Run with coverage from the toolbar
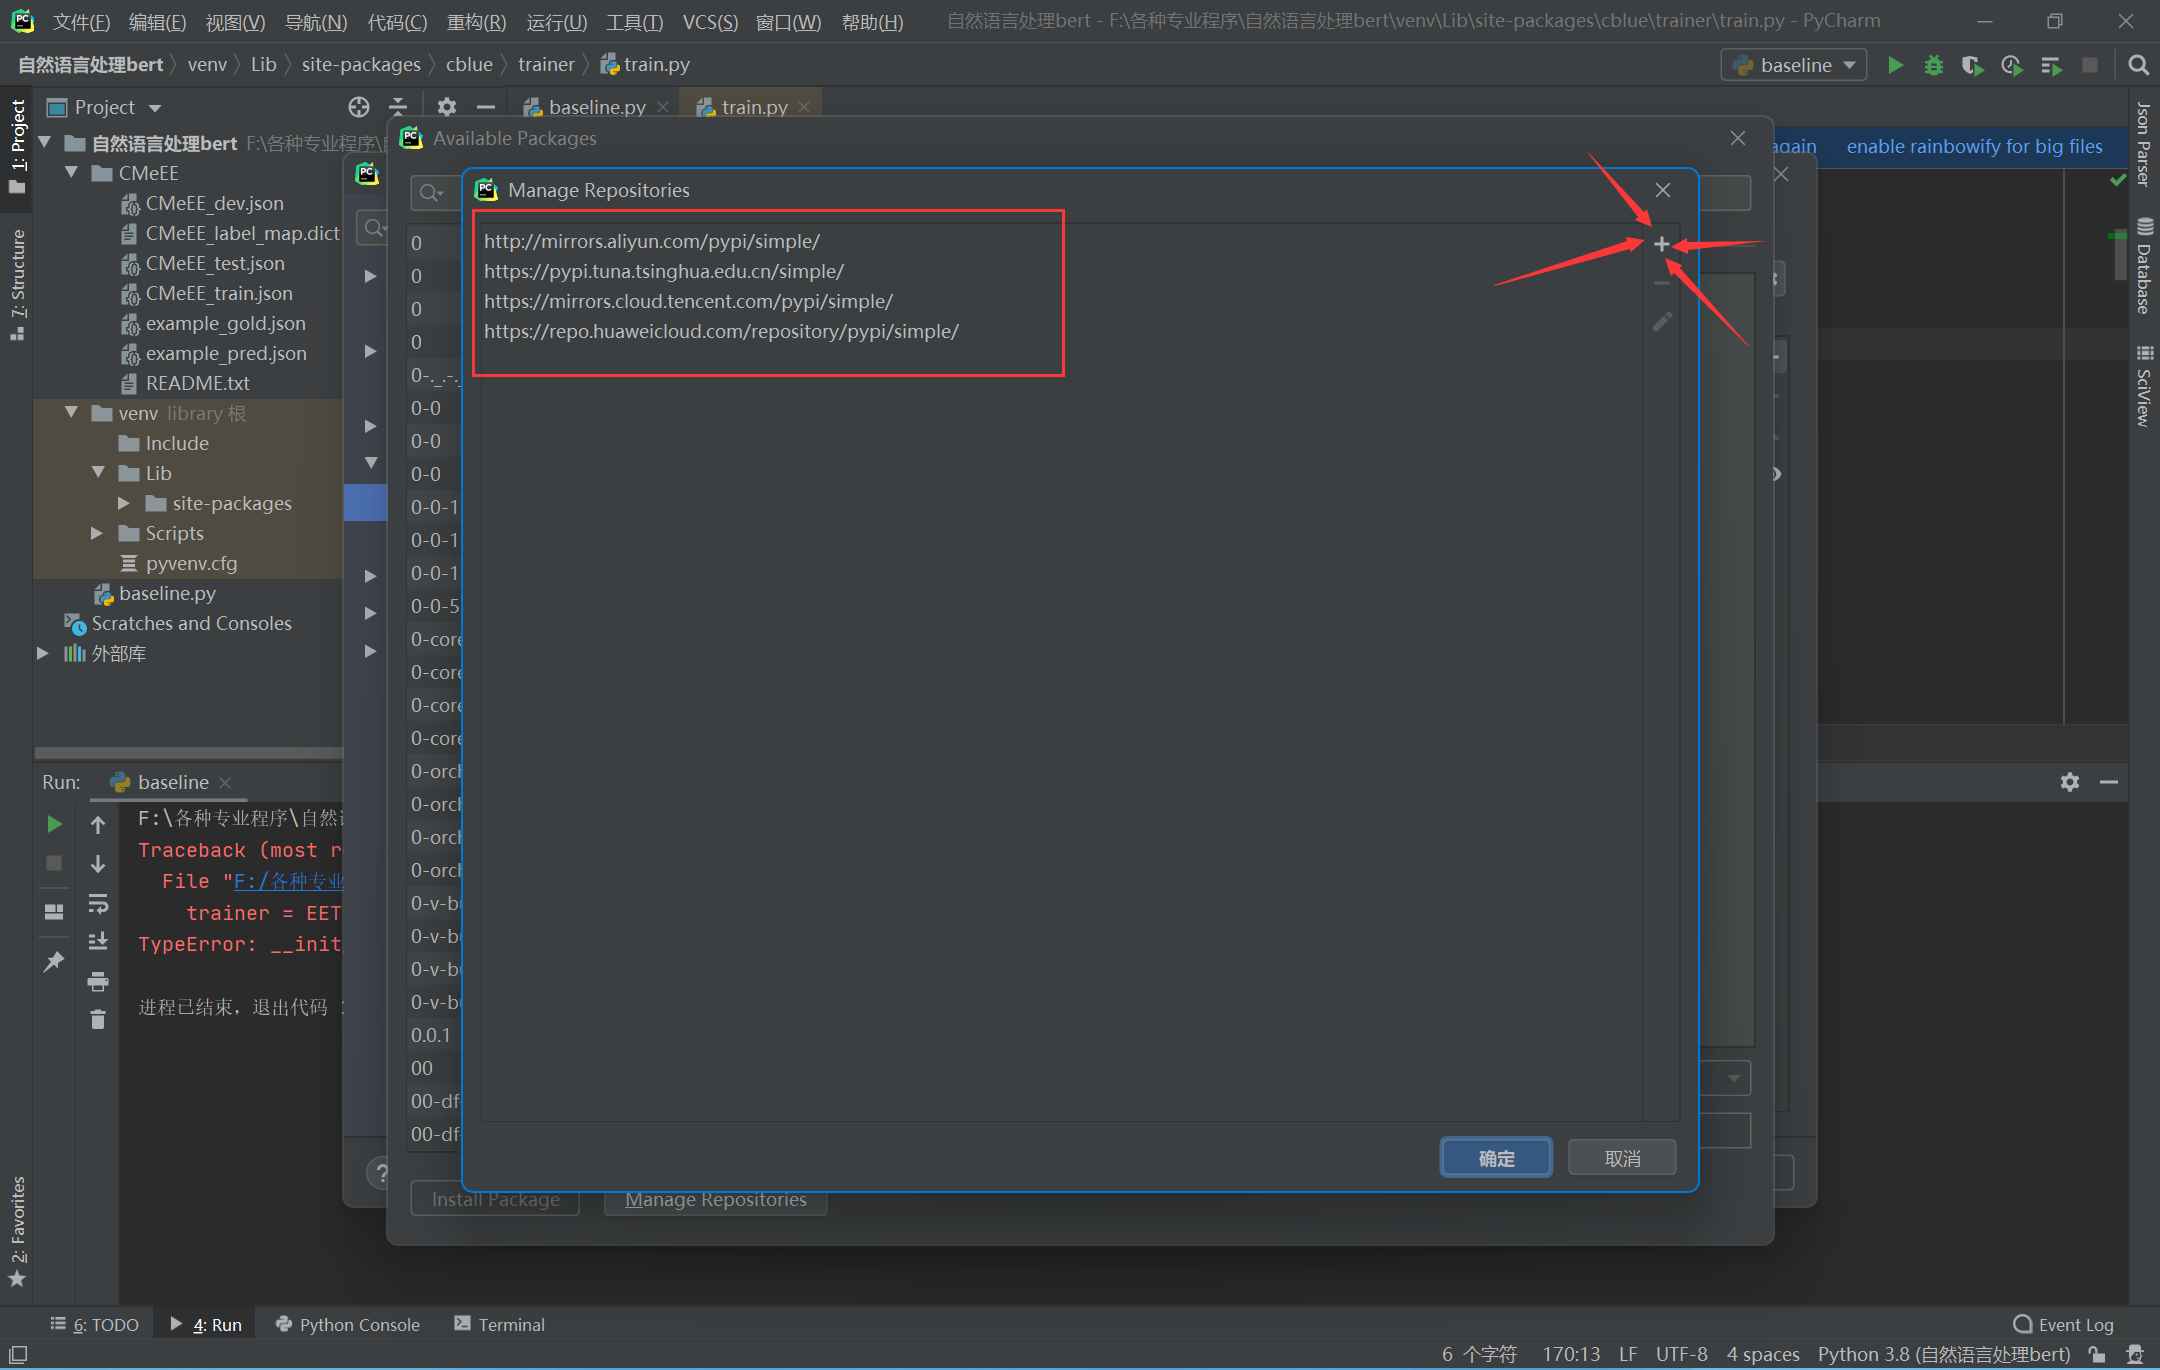 click(x=1972, y=65)
